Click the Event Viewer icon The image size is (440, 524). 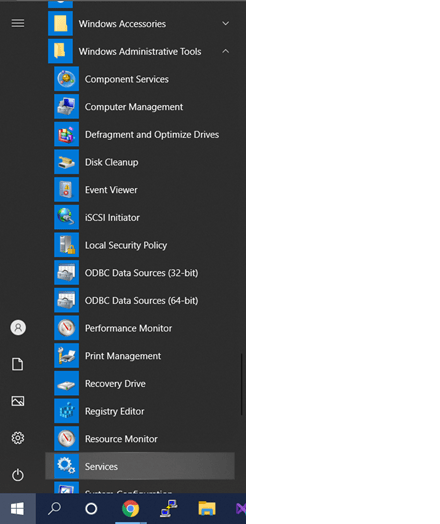66,190
